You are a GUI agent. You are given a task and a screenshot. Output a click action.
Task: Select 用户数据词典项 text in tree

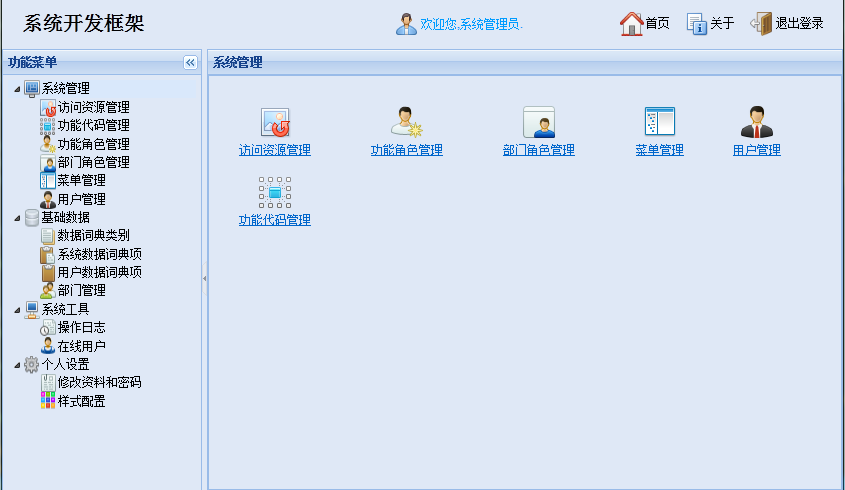pos(100,272)
